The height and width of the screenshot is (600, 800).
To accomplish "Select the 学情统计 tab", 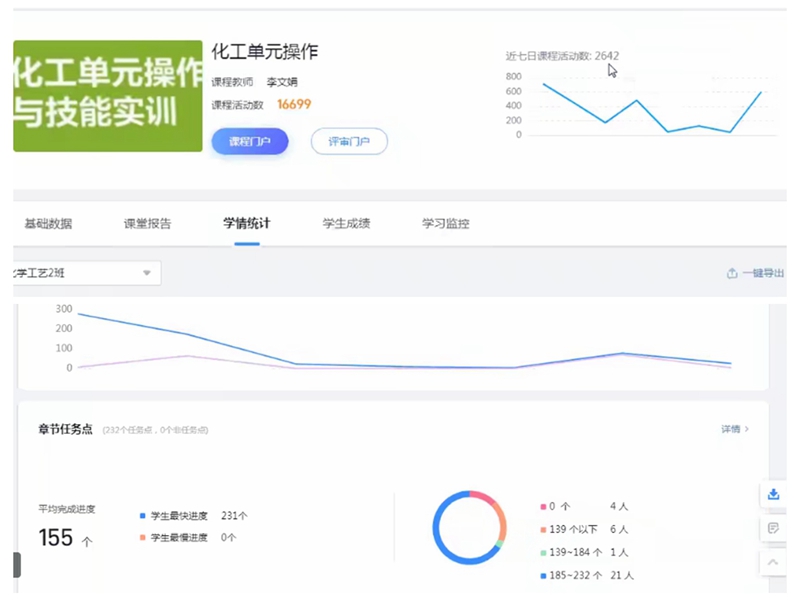I will pyautogui.click(x=247, y=223).
